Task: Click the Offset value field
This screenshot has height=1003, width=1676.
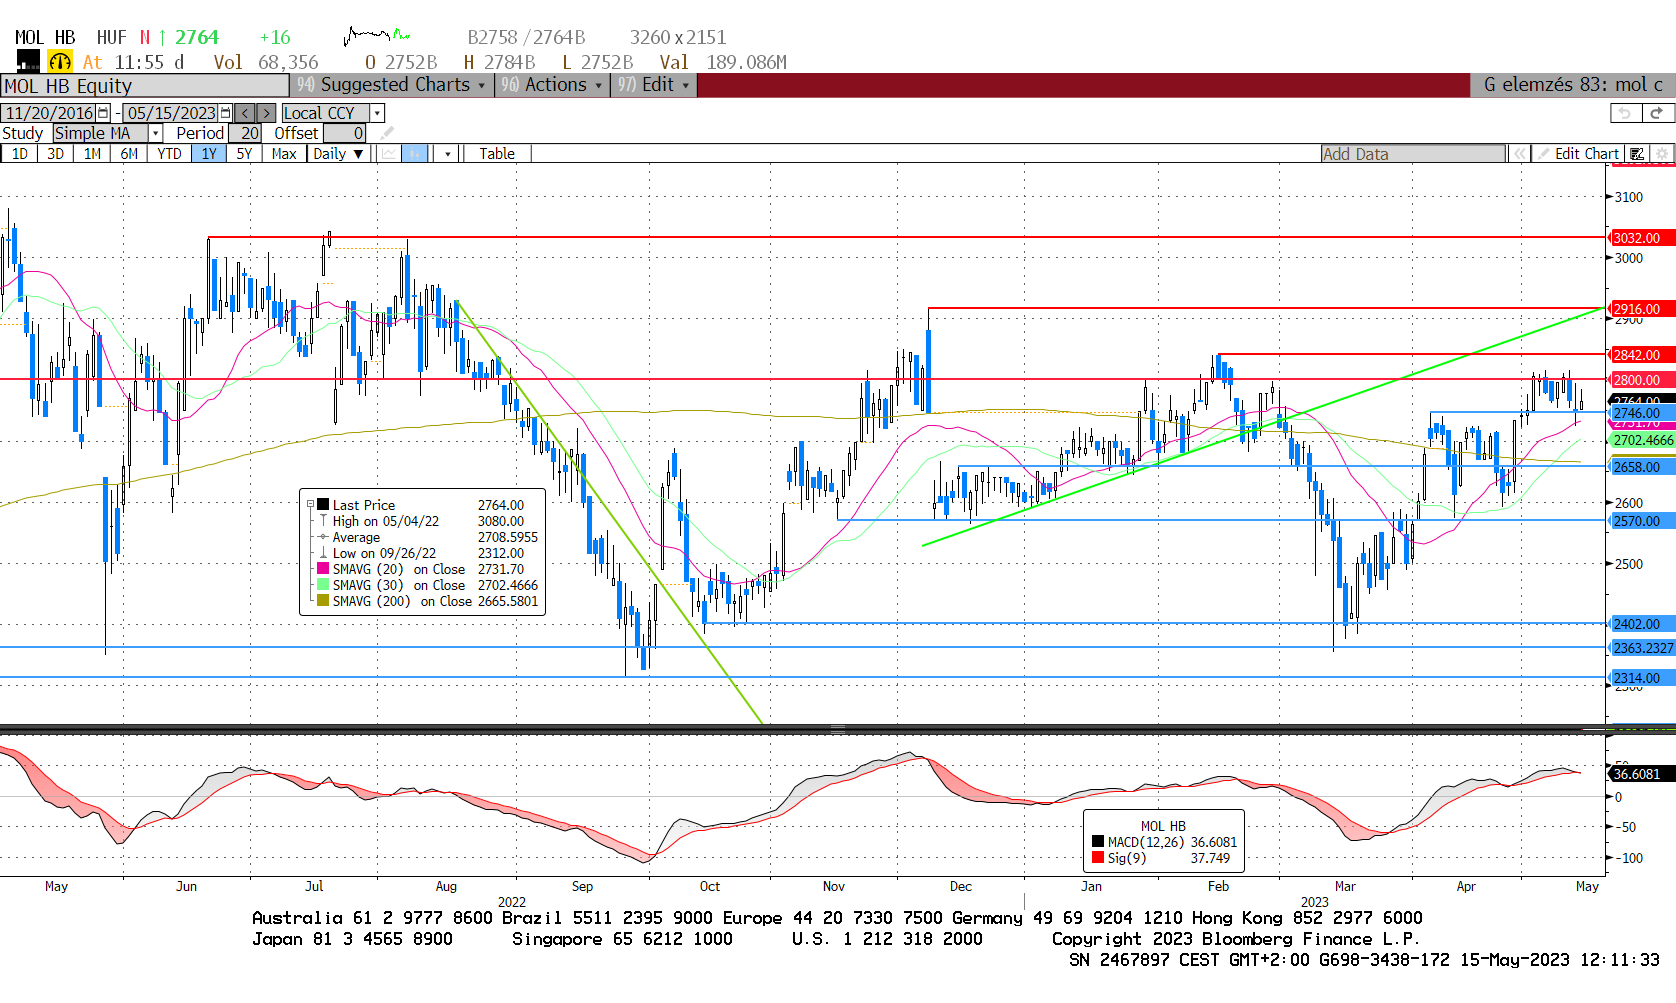Action: 344,133
